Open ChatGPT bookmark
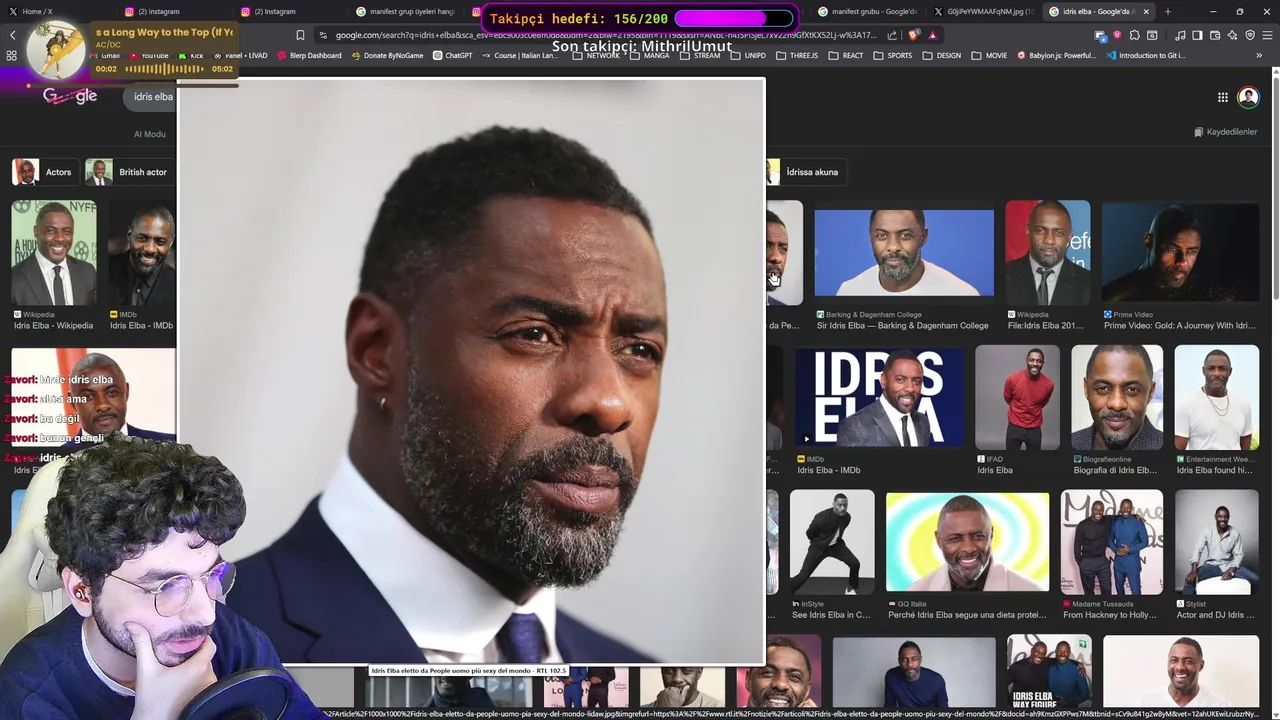Viewport: 1280px width, 720px height. pyautogui.click(x=452, y=55)
